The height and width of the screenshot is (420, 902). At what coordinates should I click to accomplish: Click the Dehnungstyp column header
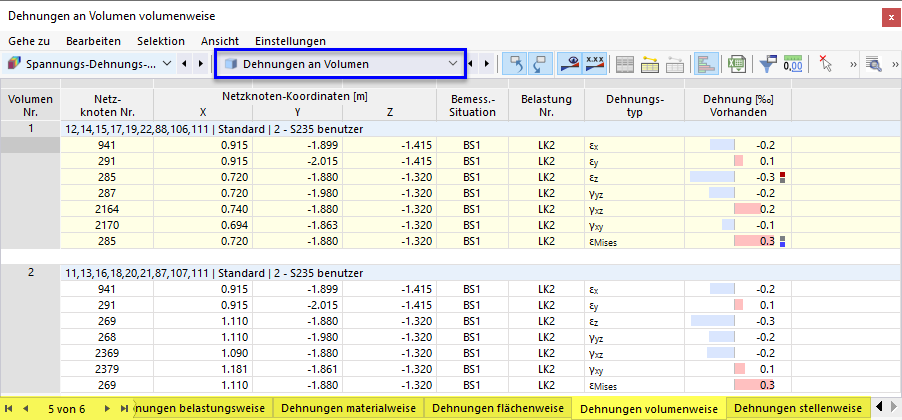click(x=635, y=105)
